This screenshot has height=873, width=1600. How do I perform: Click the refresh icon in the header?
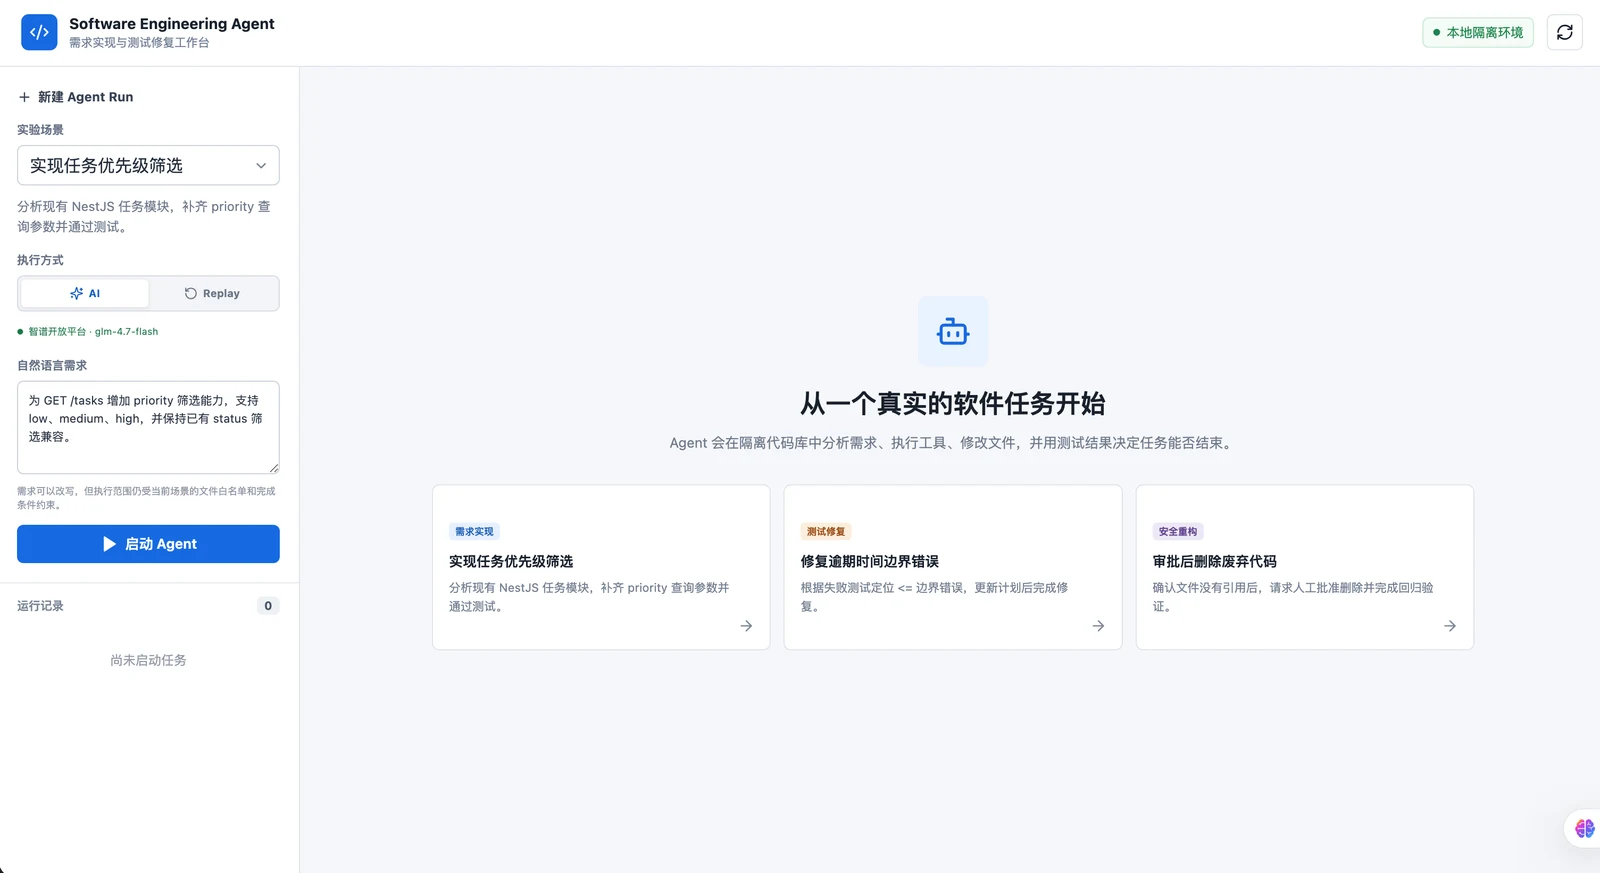pyautogui.click(x=1564, y=32)
